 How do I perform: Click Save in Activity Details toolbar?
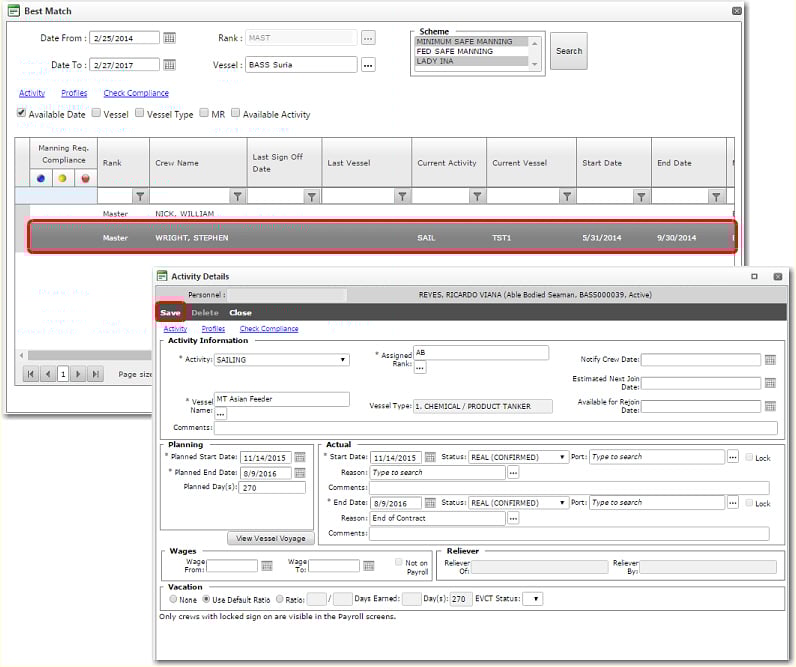pyautogui.click(x=170, y=312)
